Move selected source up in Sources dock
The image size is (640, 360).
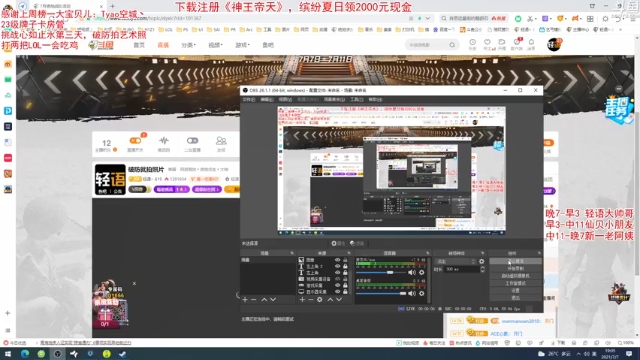click(330, 300)
